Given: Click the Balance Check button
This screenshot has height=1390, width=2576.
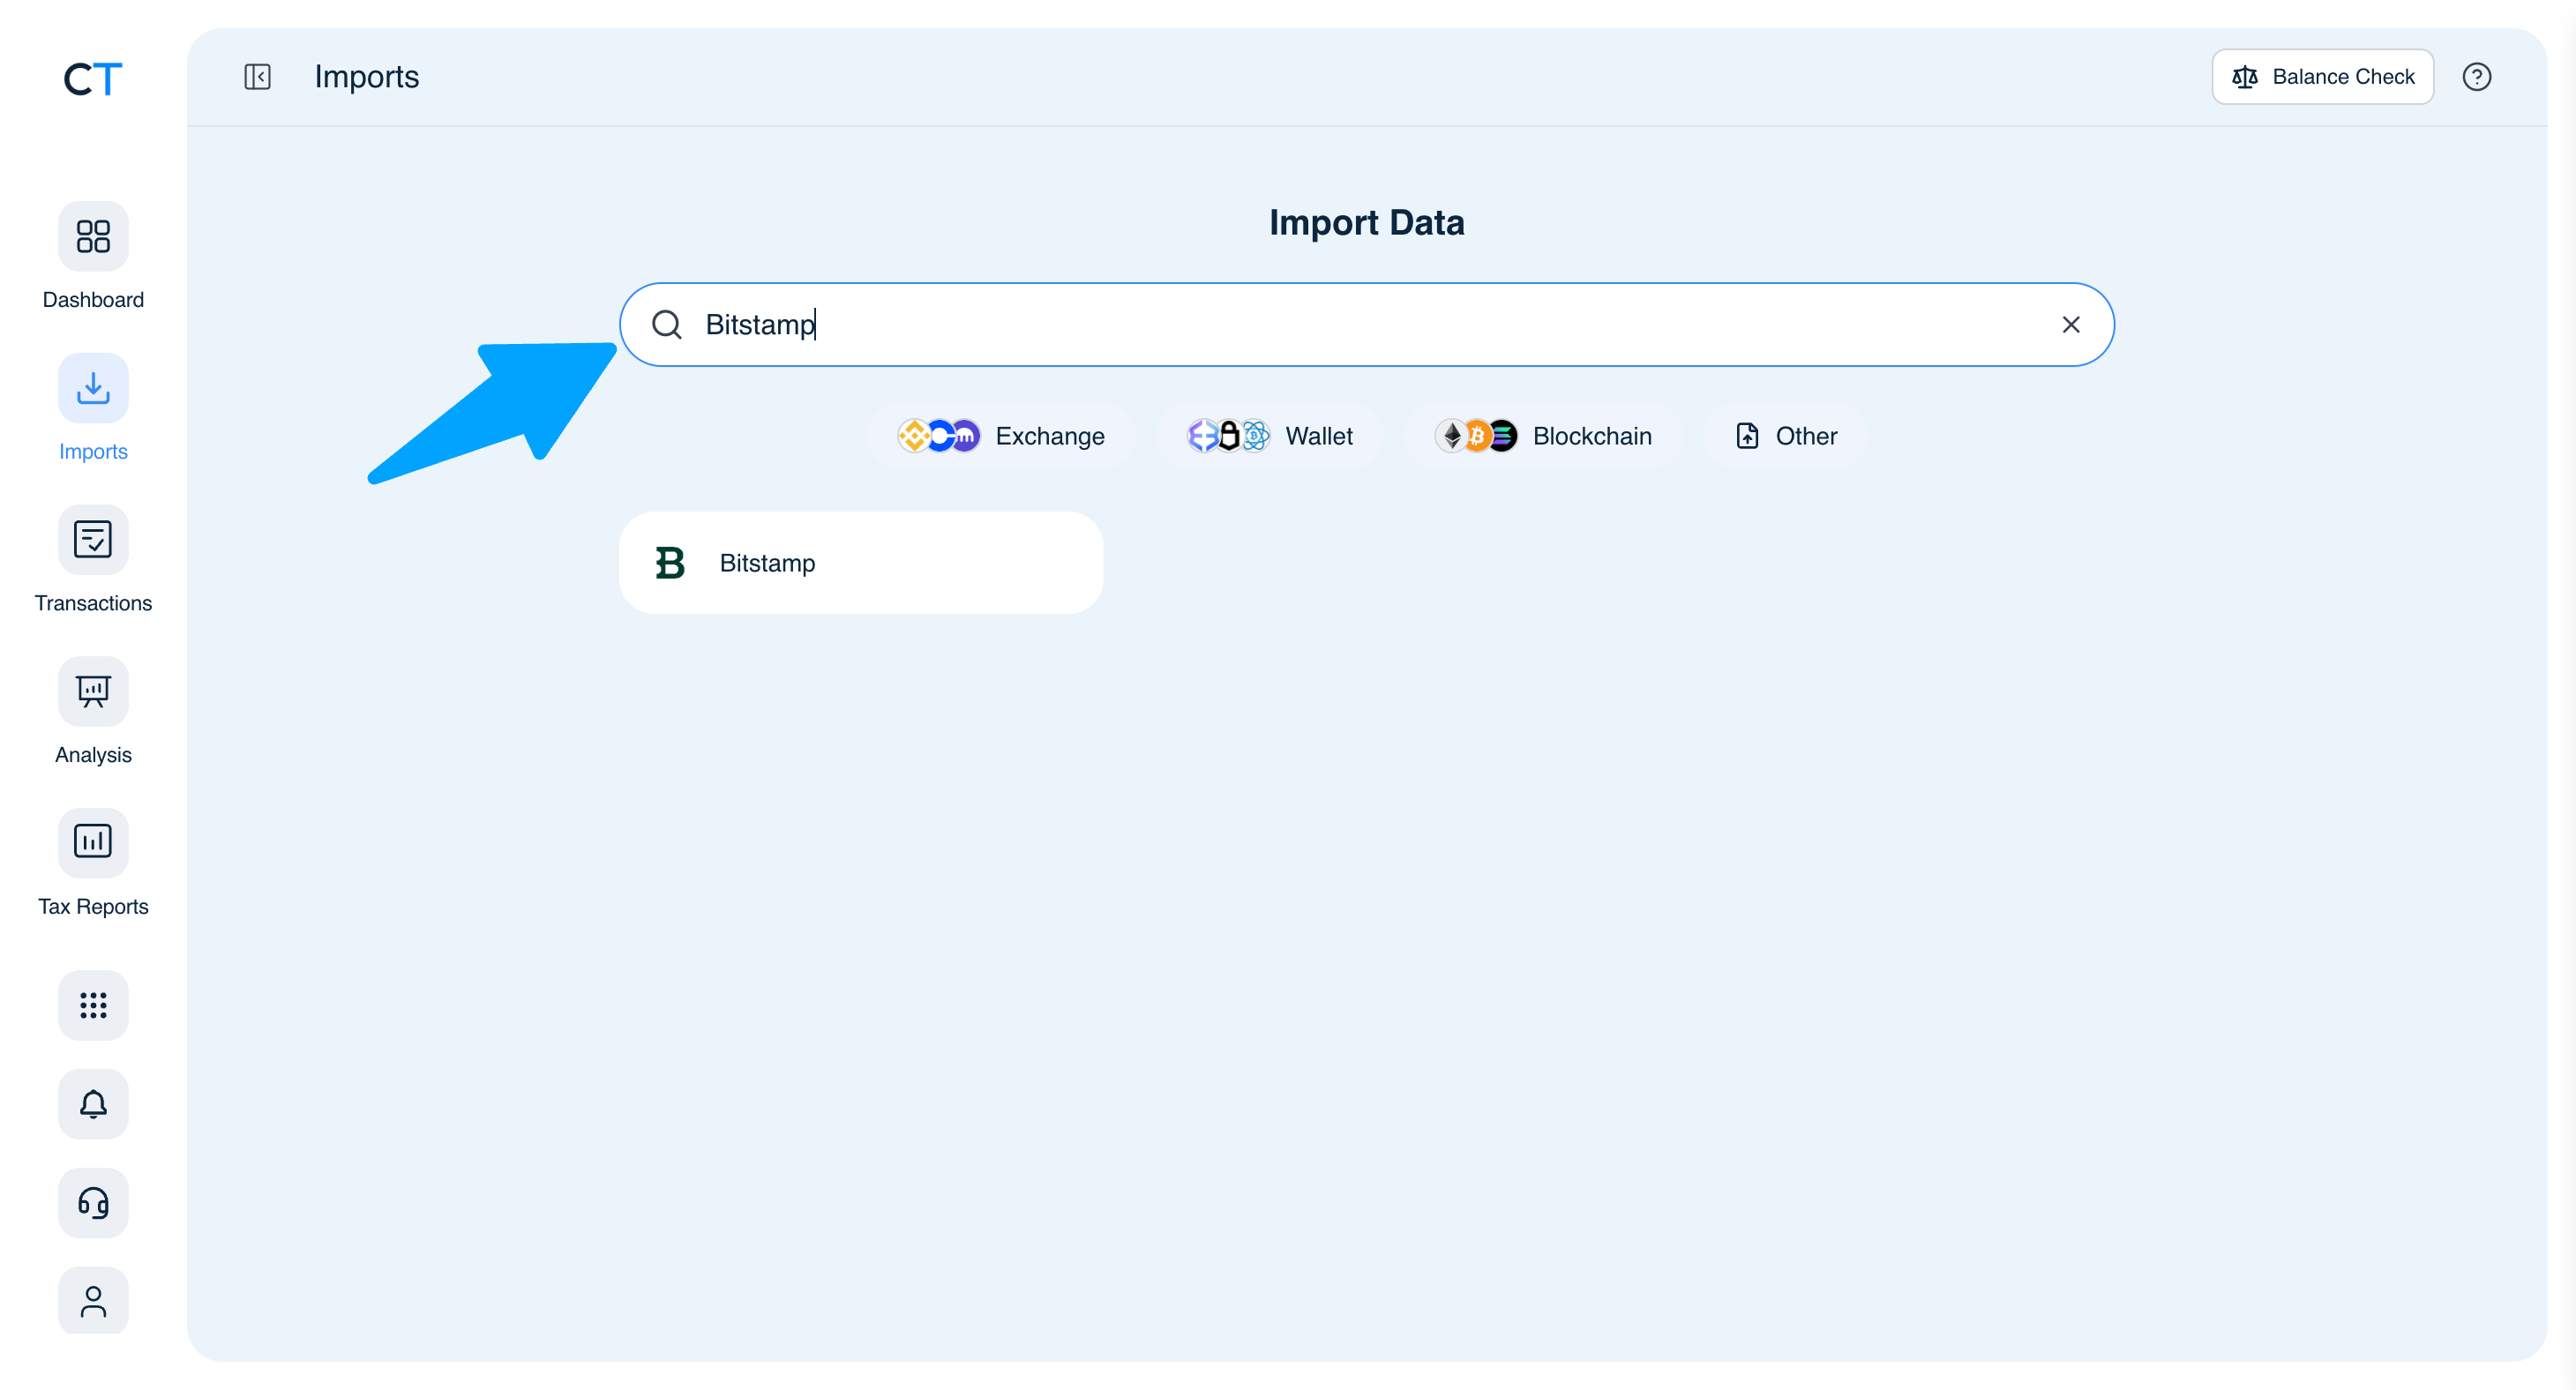Looking at the screenshot, I should [x=2322, y=77].
